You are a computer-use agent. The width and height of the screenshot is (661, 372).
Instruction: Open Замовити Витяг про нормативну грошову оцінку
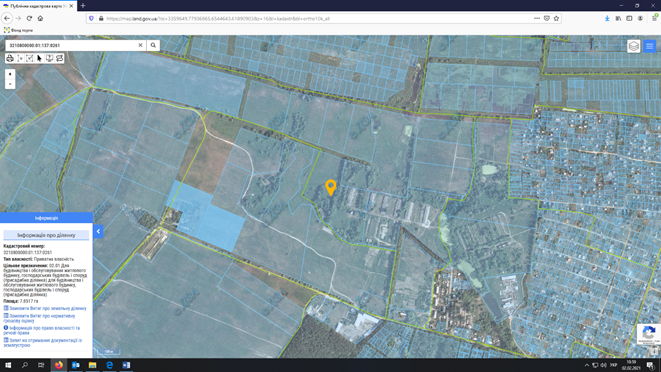point(40,318)
